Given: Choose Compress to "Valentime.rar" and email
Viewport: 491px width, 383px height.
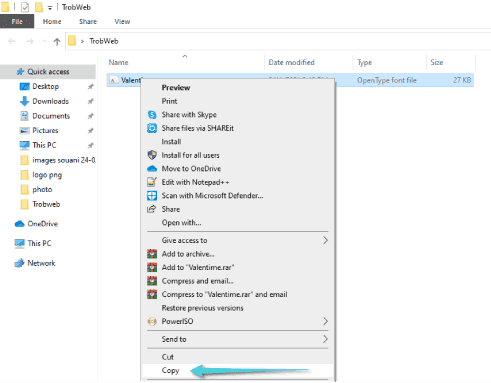Looking at the screenshot, I should click(237, 294).
